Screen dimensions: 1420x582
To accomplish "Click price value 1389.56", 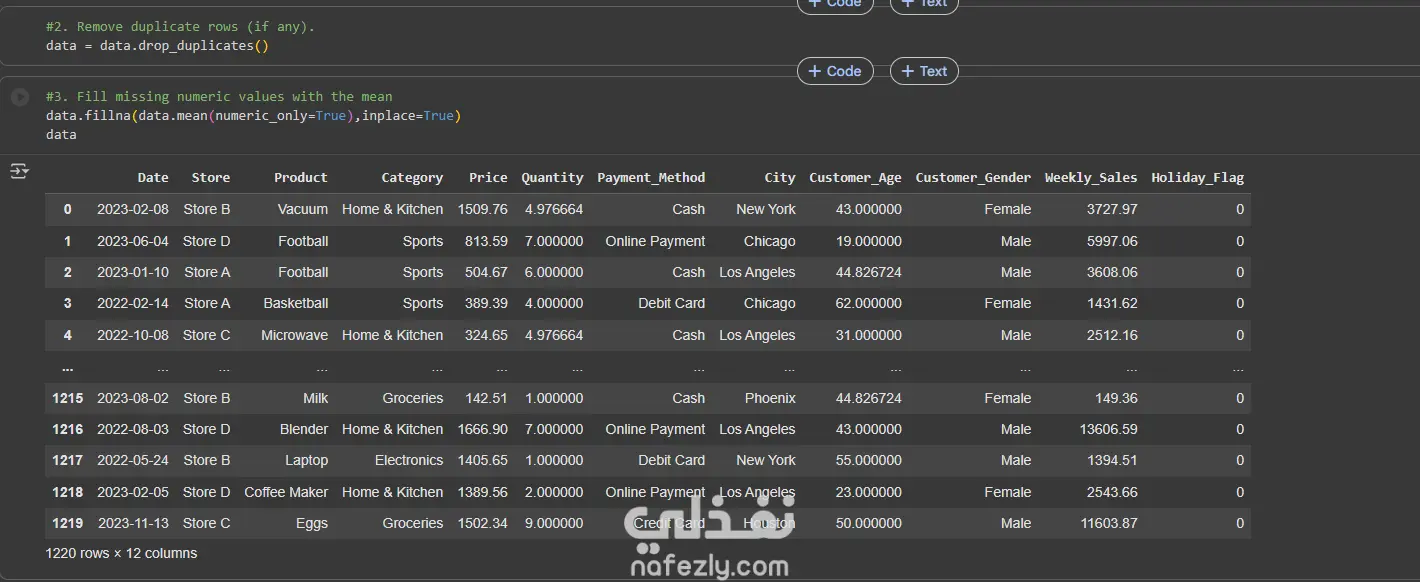I will point(482,493).
